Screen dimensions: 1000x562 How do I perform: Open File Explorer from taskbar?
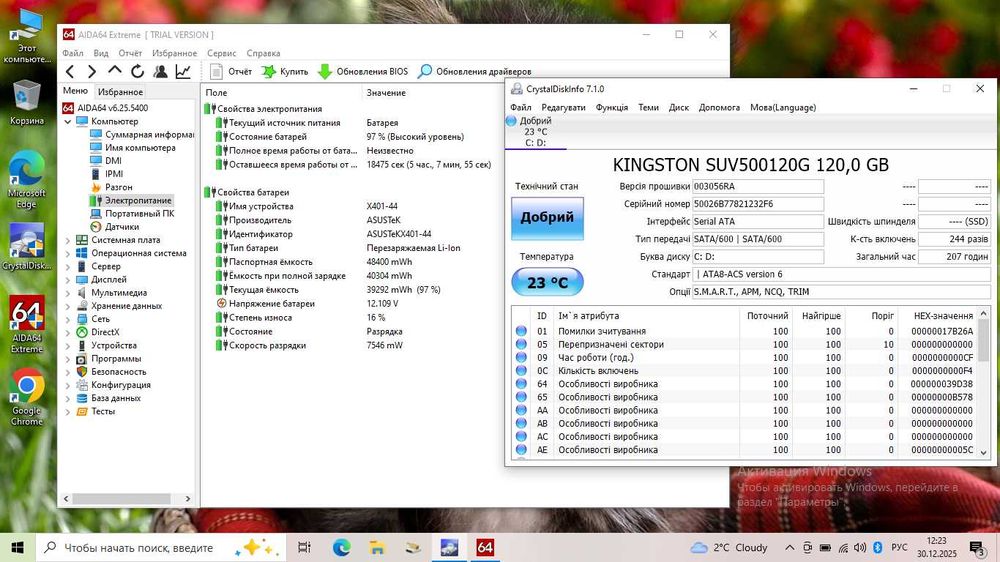(x=377, y=547)
